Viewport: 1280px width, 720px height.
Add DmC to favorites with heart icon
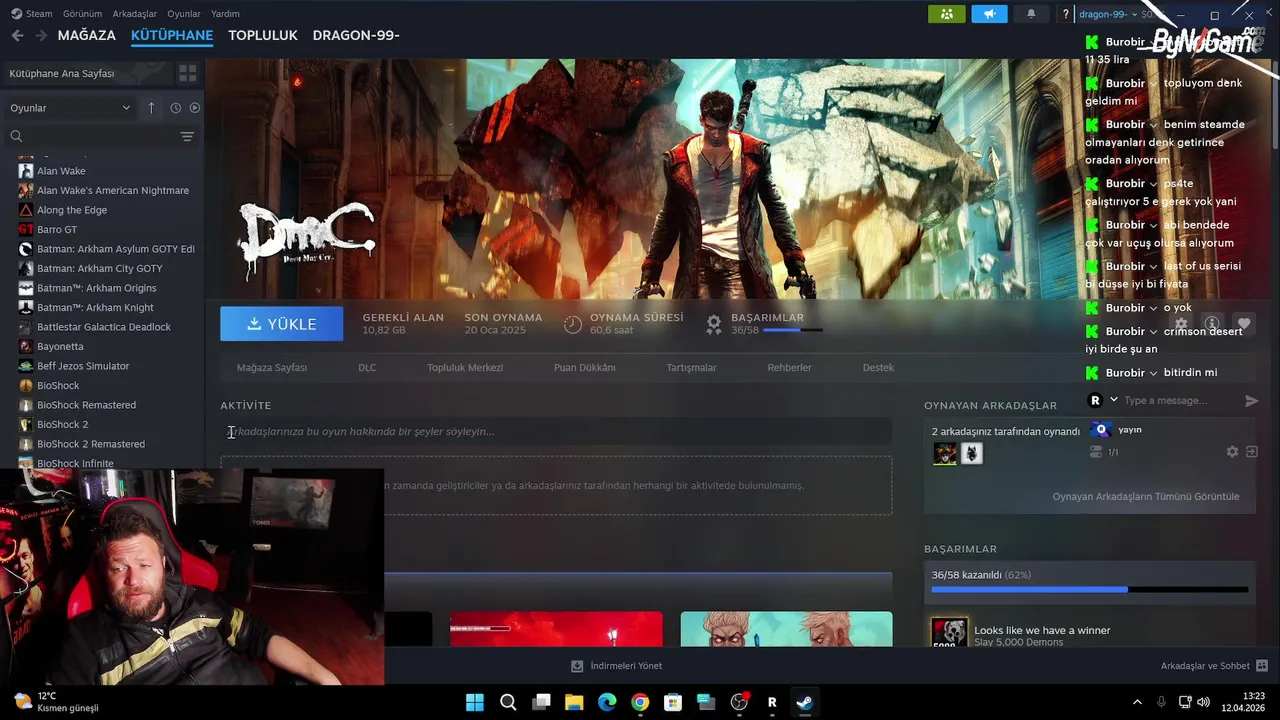coord(1243,324)
